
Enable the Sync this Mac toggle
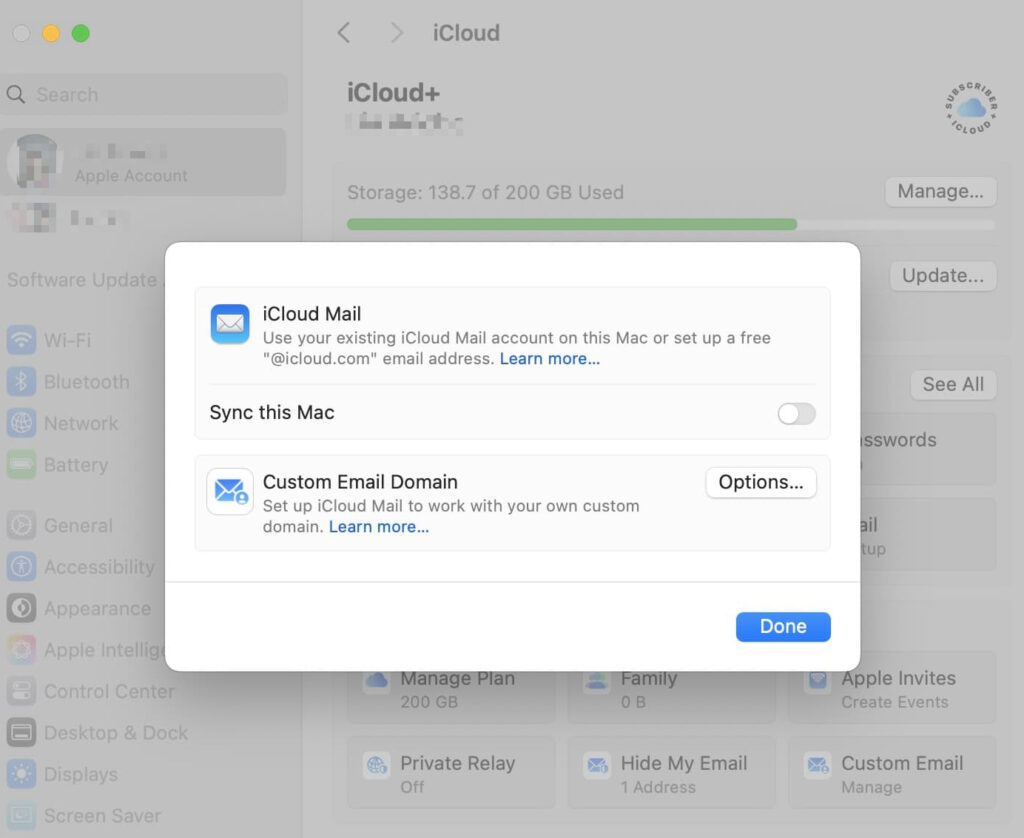[796, 413]
